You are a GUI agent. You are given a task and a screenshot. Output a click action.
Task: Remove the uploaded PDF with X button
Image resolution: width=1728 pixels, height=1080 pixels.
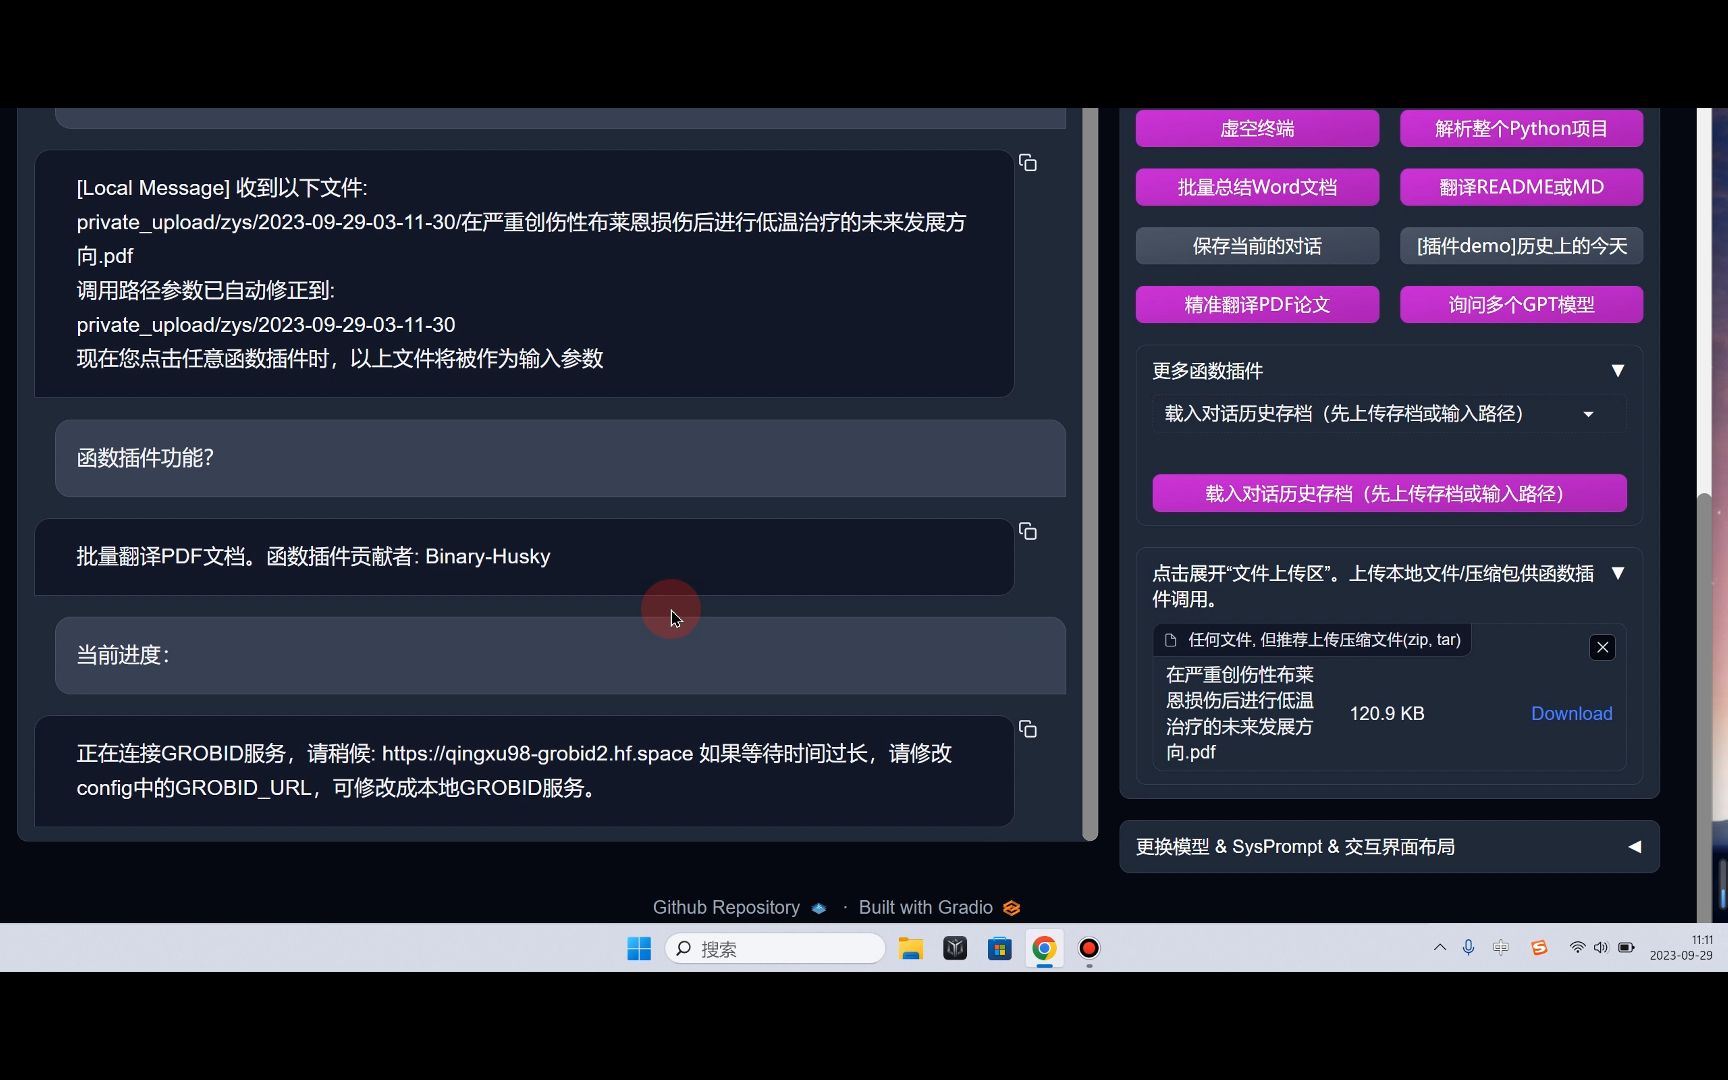coord(1602,647)
